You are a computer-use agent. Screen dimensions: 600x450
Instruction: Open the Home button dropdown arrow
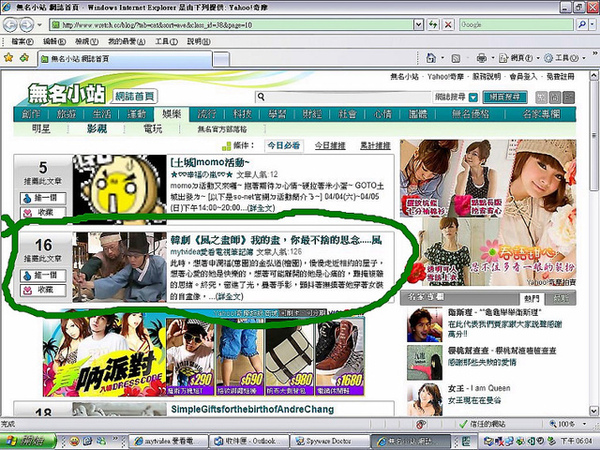coord(443,59)
